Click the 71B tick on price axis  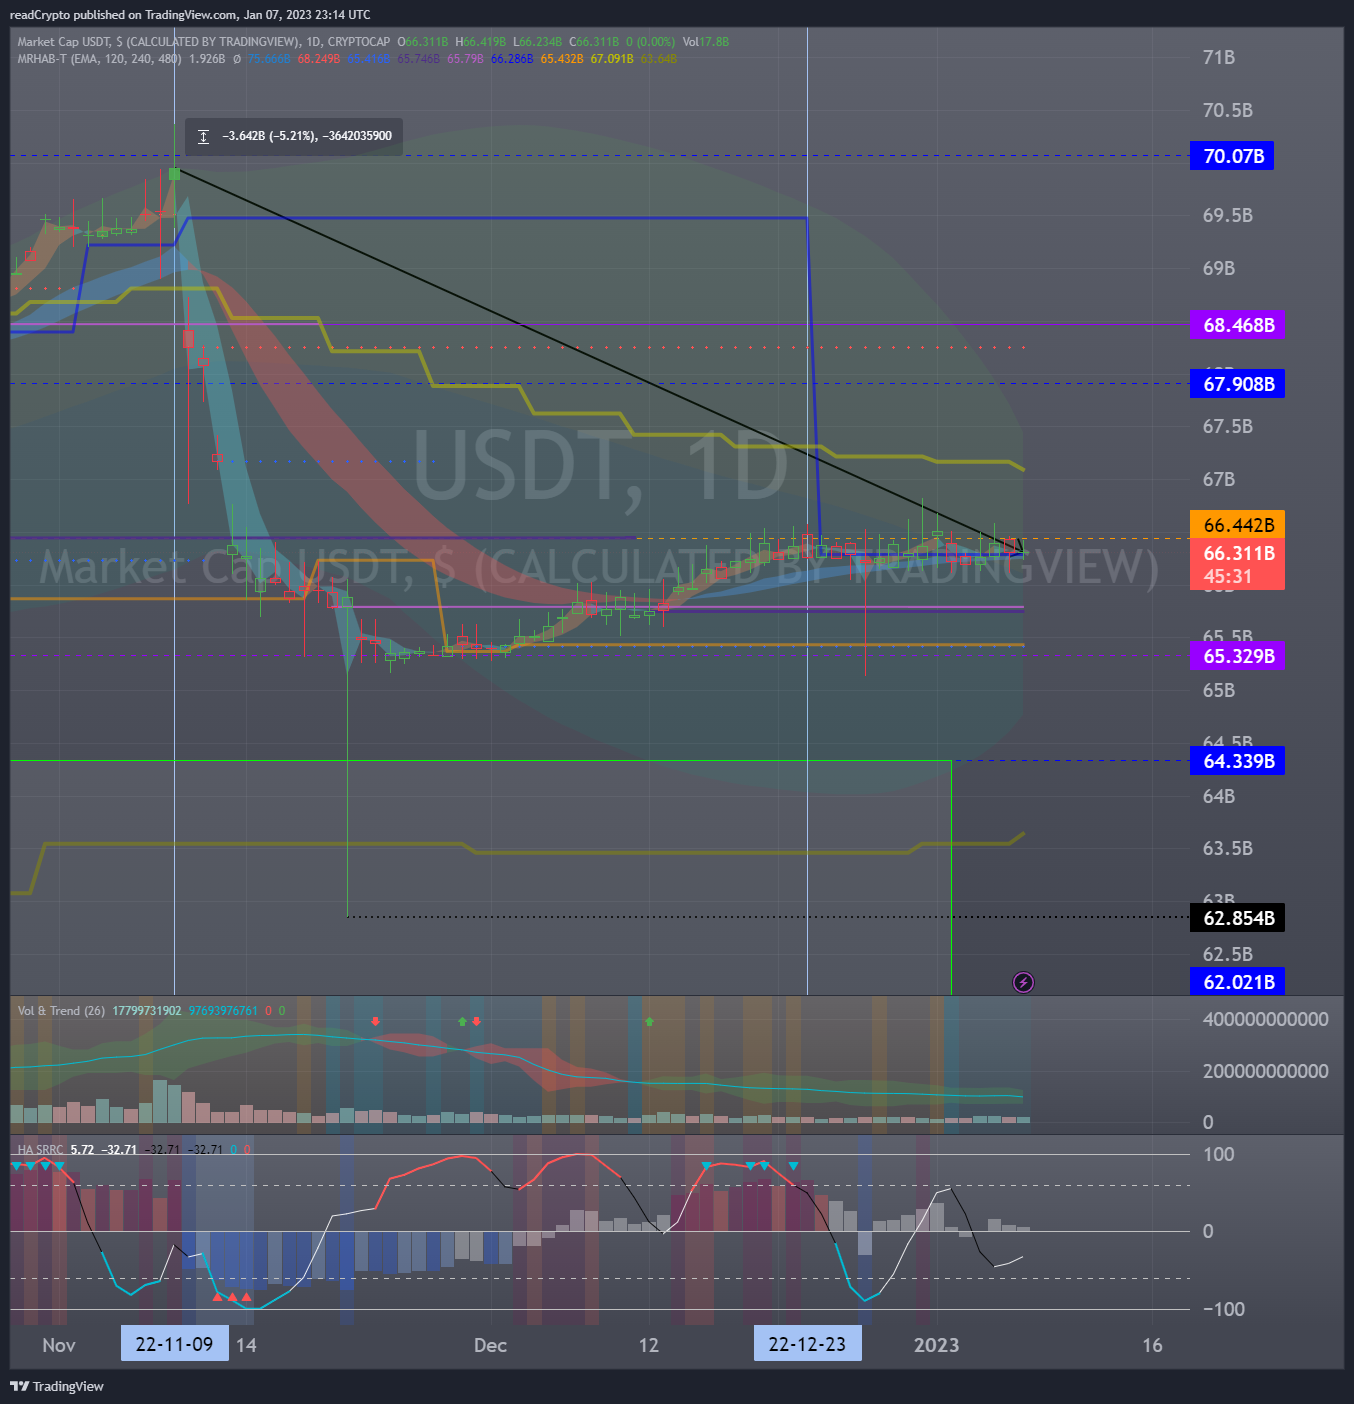coord(1219,57)
